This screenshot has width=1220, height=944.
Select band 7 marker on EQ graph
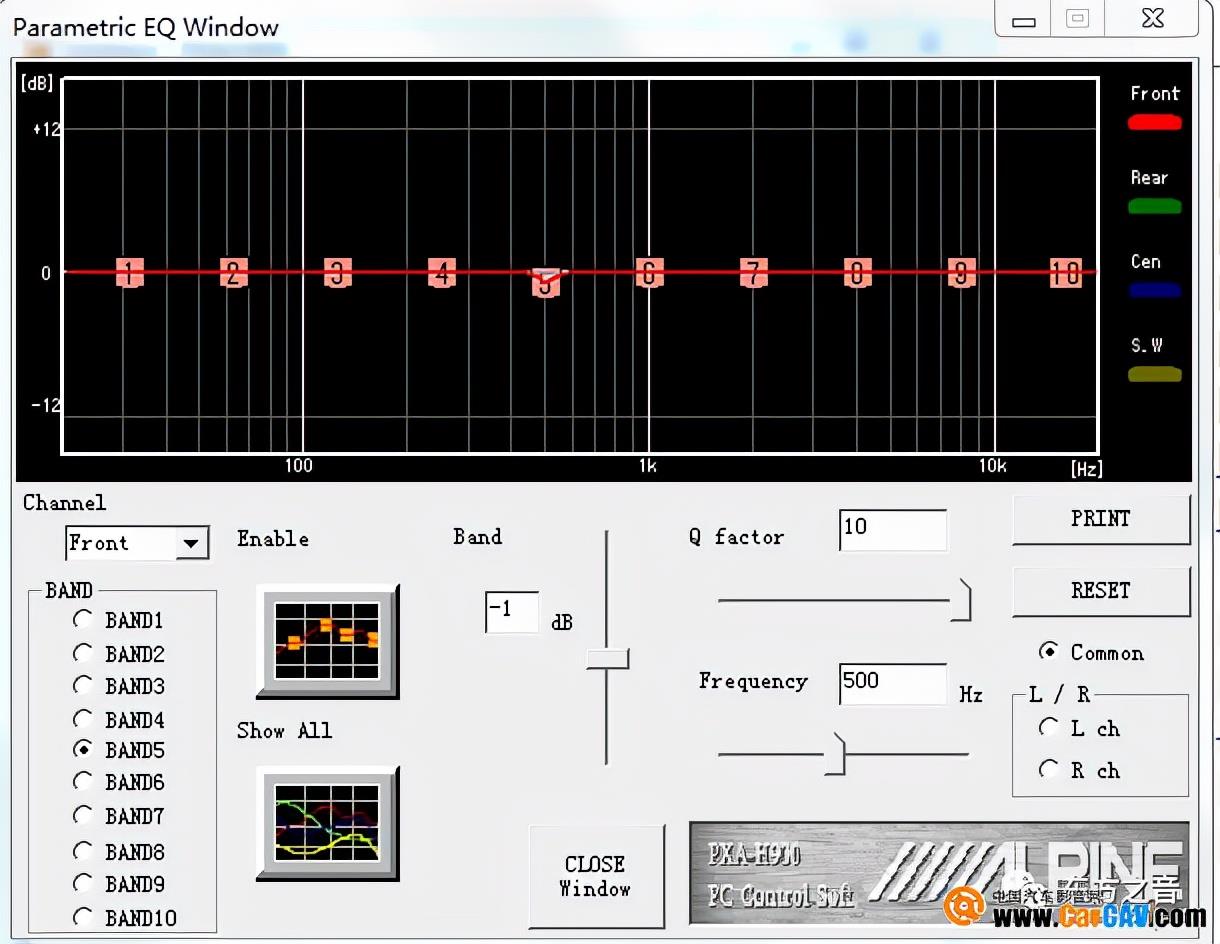click(753, 272)
